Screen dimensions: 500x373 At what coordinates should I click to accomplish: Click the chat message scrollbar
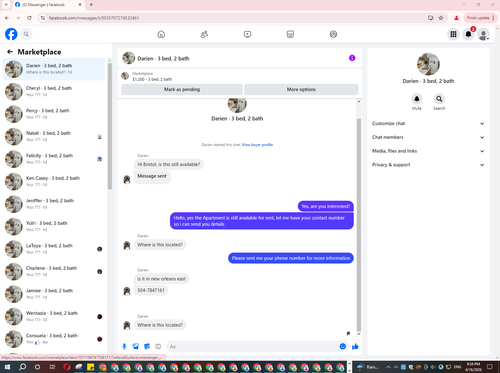tap(359, 225)
